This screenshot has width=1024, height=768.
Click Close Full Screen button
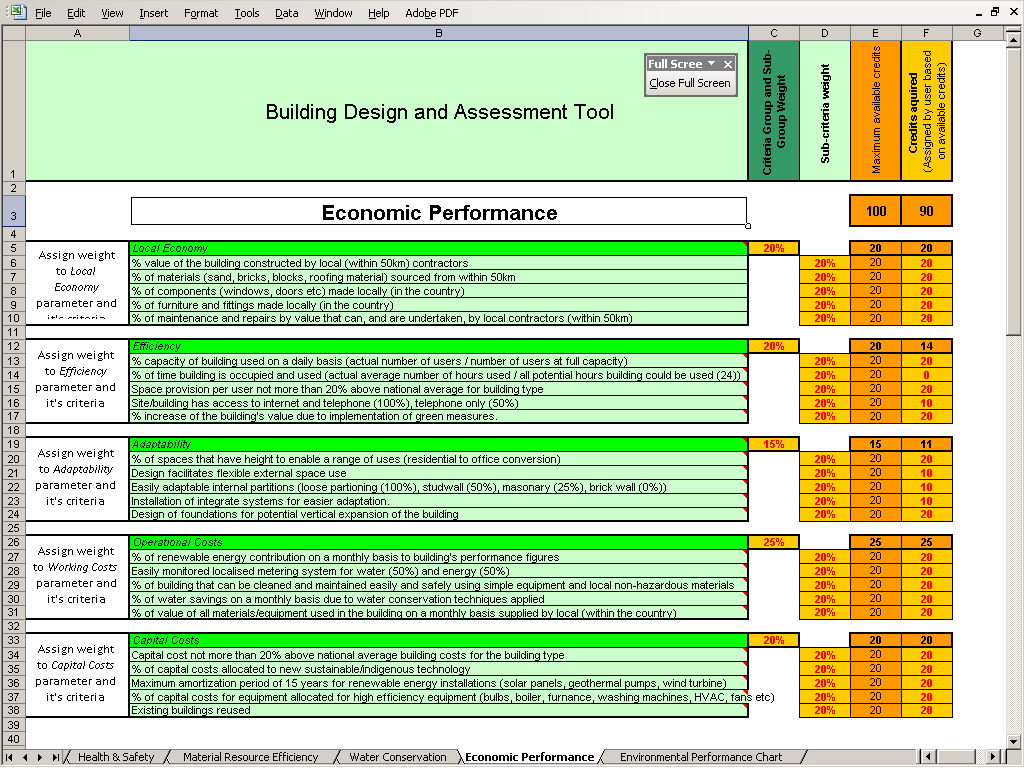click(690, 84)
